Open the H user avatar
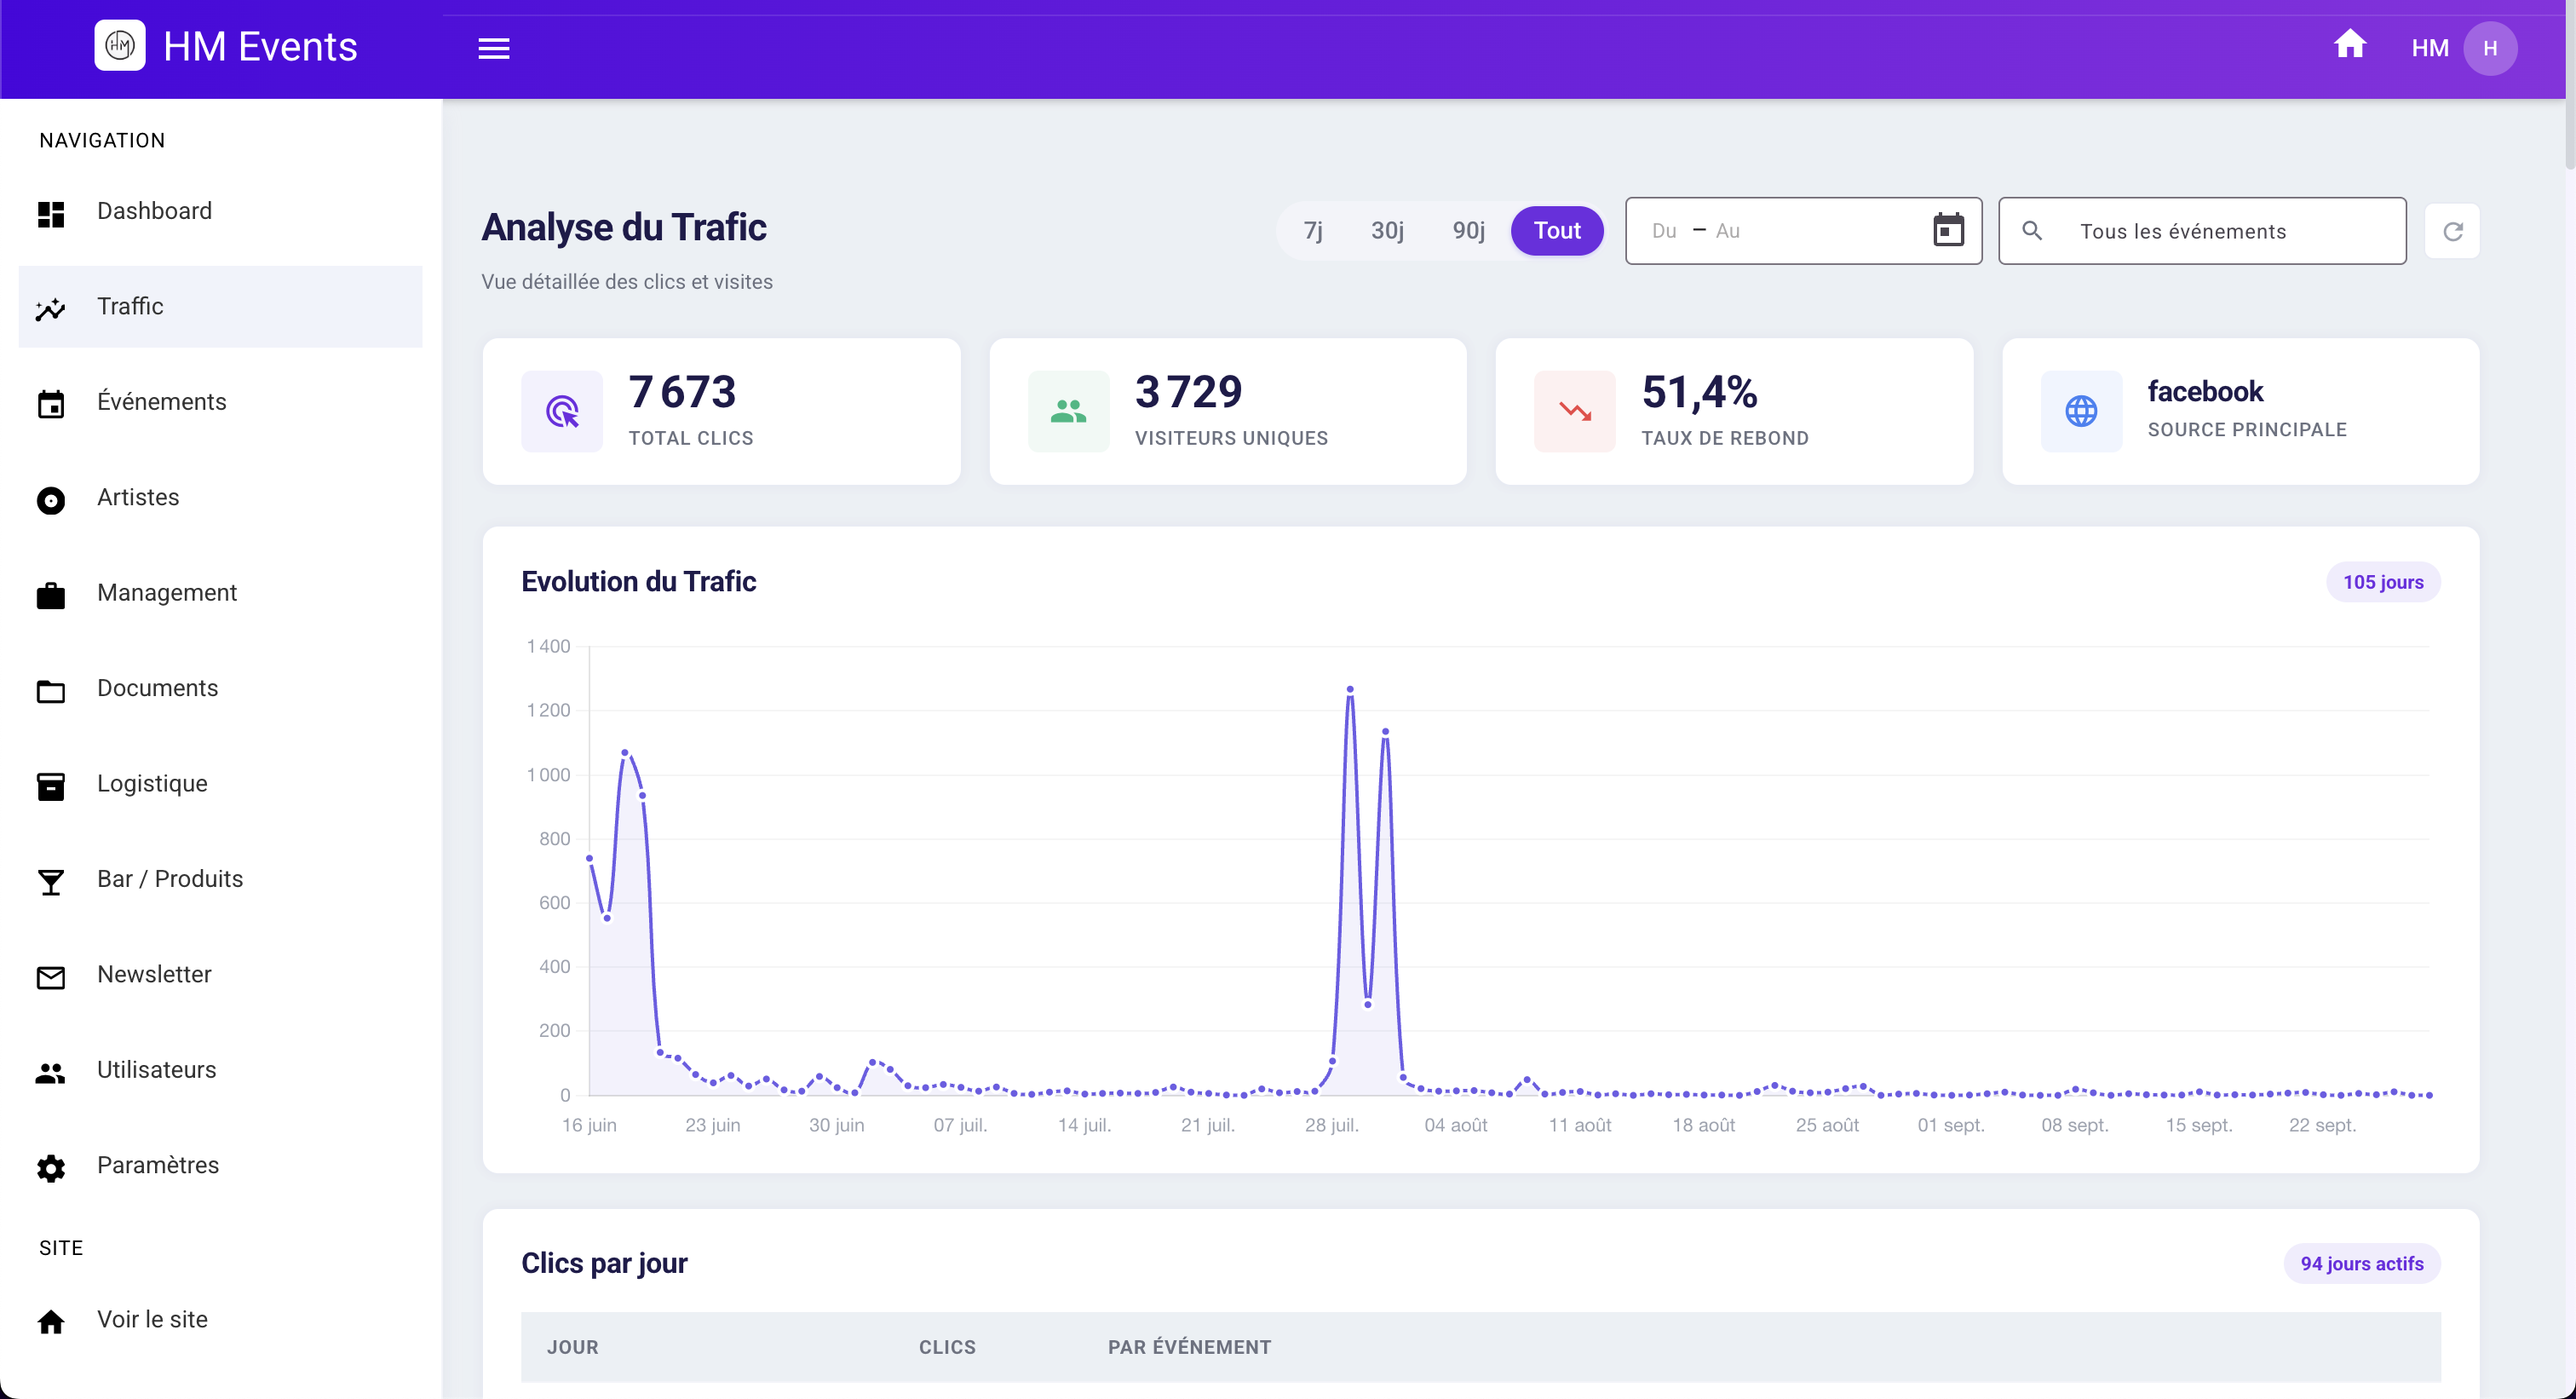Image resolution: width=2576 pixels, height=1399 pixels. coord(2490,48)
